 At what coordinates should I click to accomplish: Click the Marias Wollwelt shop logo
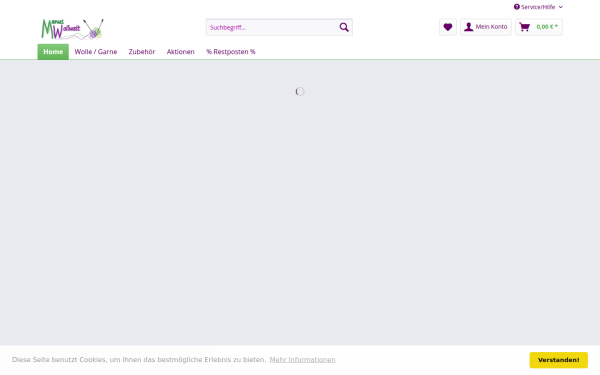tap(72, 29)
